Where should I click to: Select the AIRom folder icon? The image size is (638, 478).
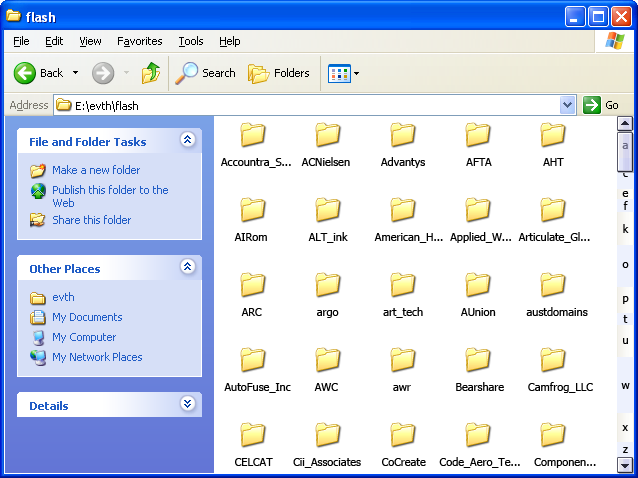click(x=252, y=209)
